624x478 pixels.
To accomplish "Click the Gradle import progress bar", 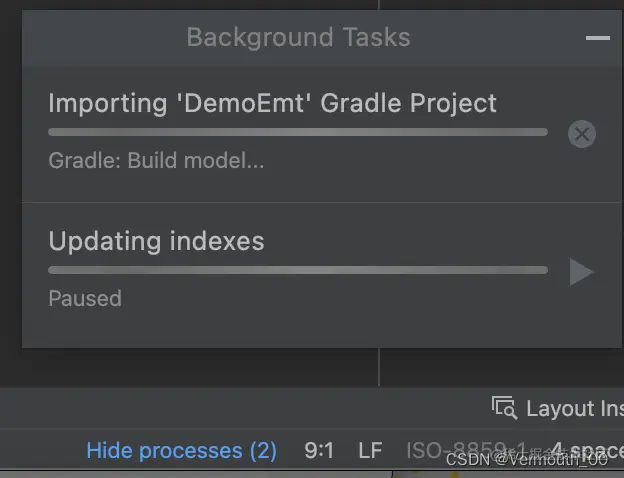I will coord(298,132).
